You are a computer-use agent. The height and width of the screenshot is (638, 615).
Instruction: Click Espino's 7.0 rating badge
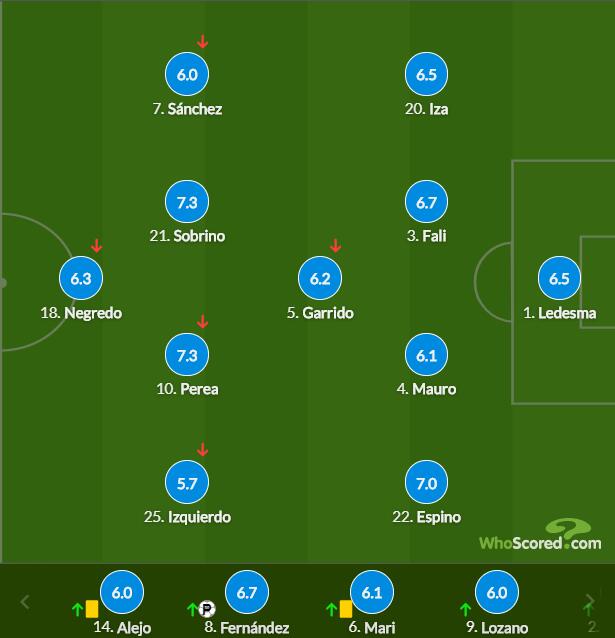point(426,484)
